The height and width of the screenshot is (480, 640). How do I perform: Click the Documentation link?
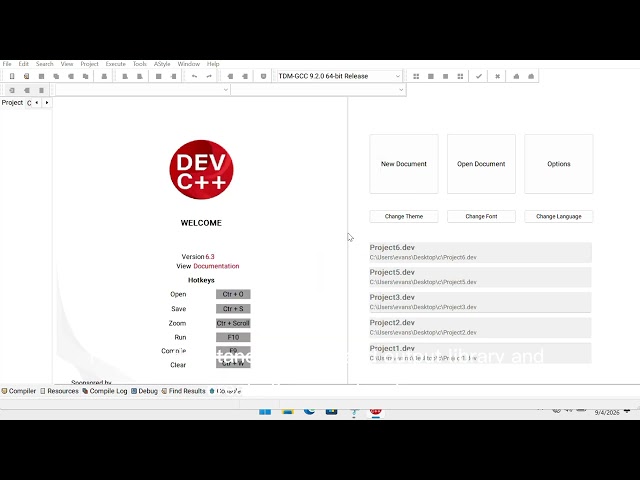[216, 266]
